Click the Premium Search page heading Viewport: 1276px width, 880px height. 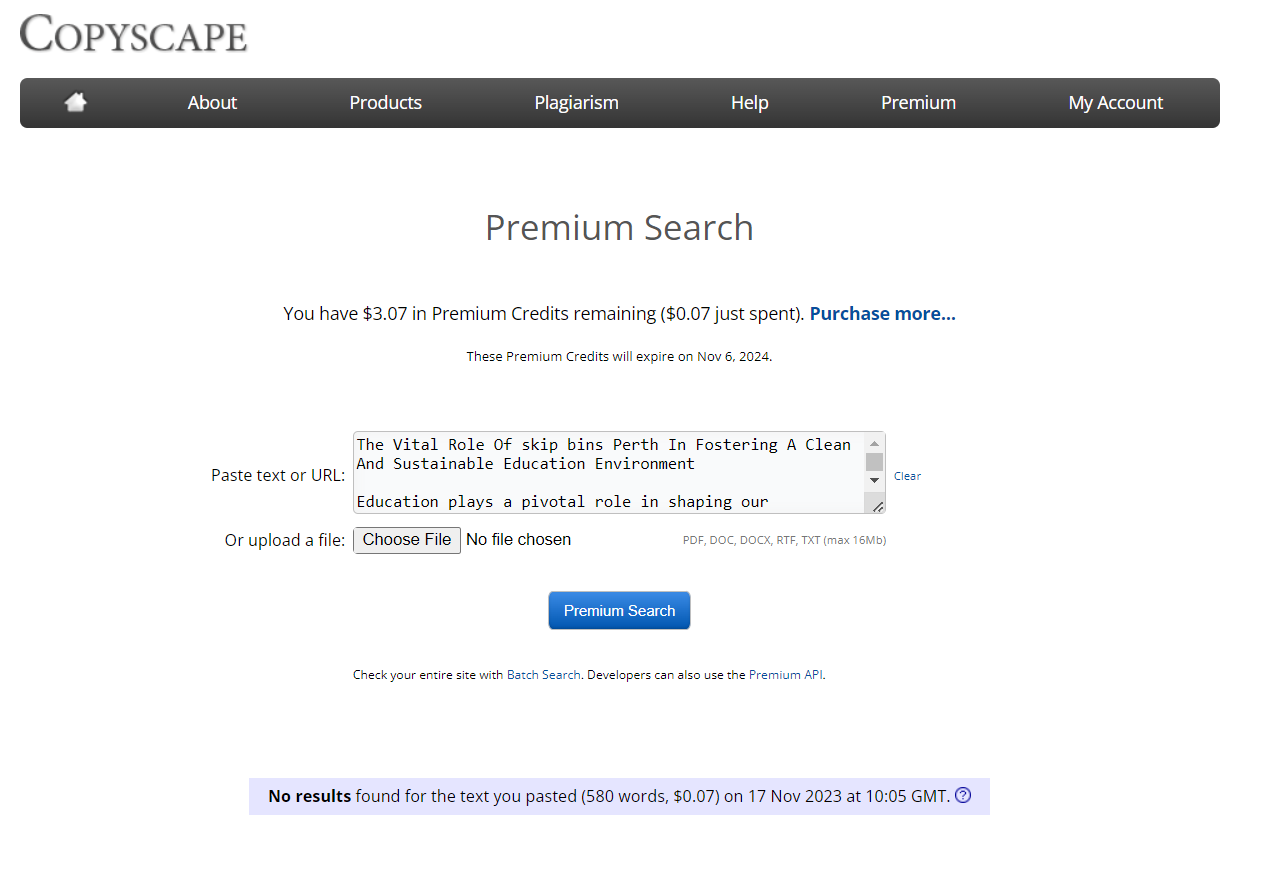(619, 228)
